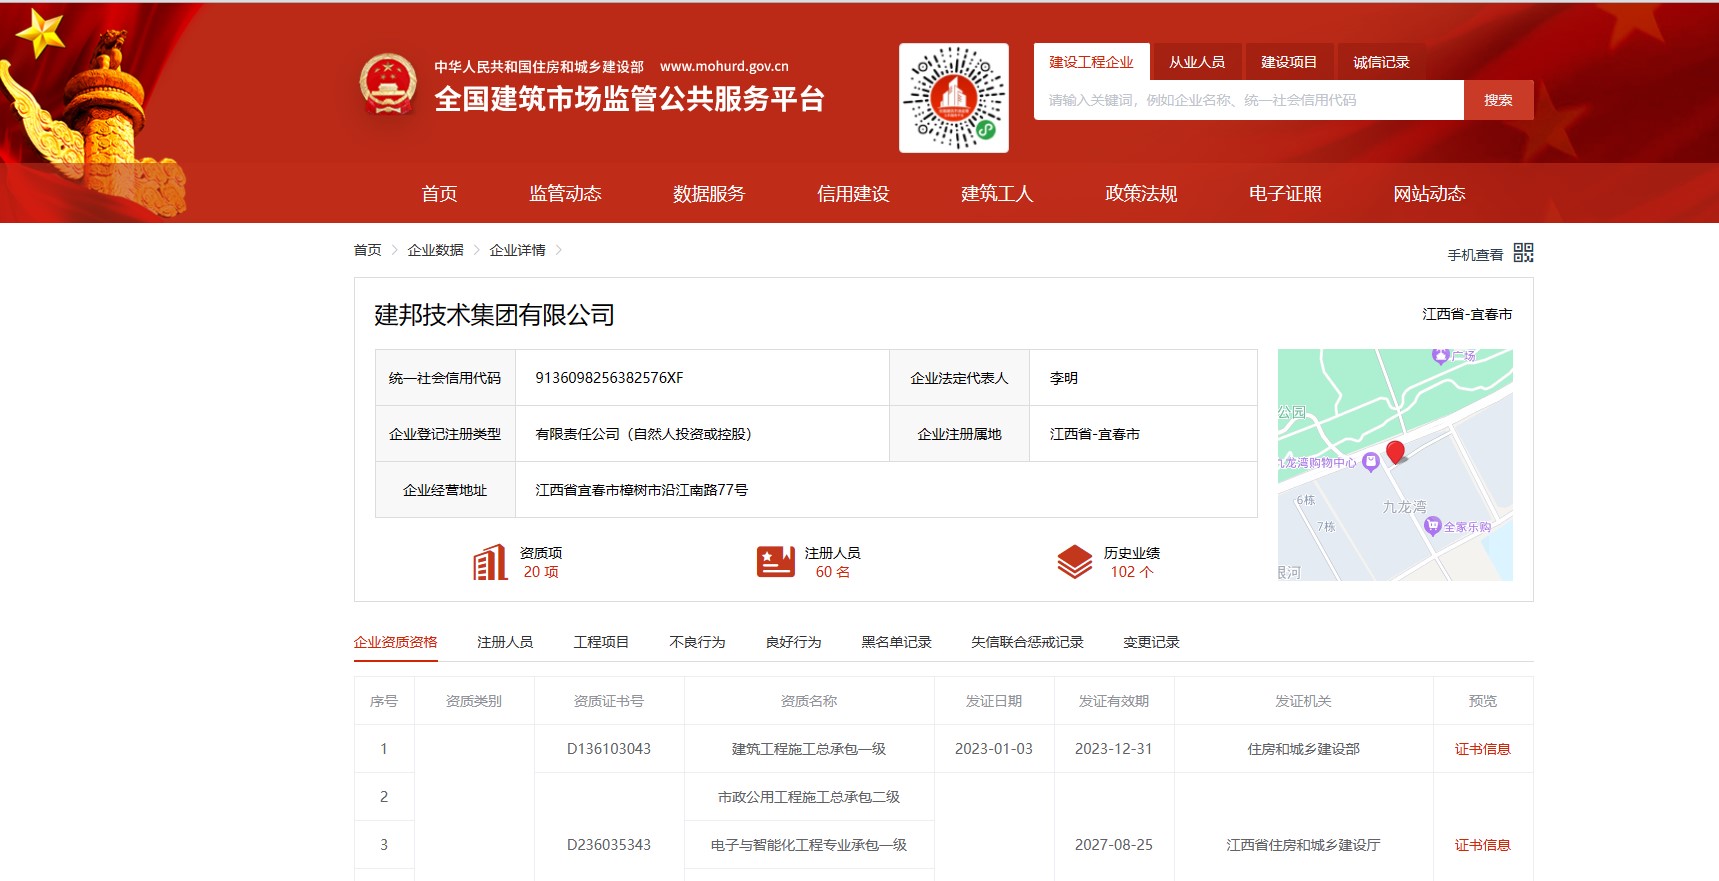Click the address 江西省宜春市樟树市沿江南路77号
This screenshot has width=1719, height=881.
641,490
